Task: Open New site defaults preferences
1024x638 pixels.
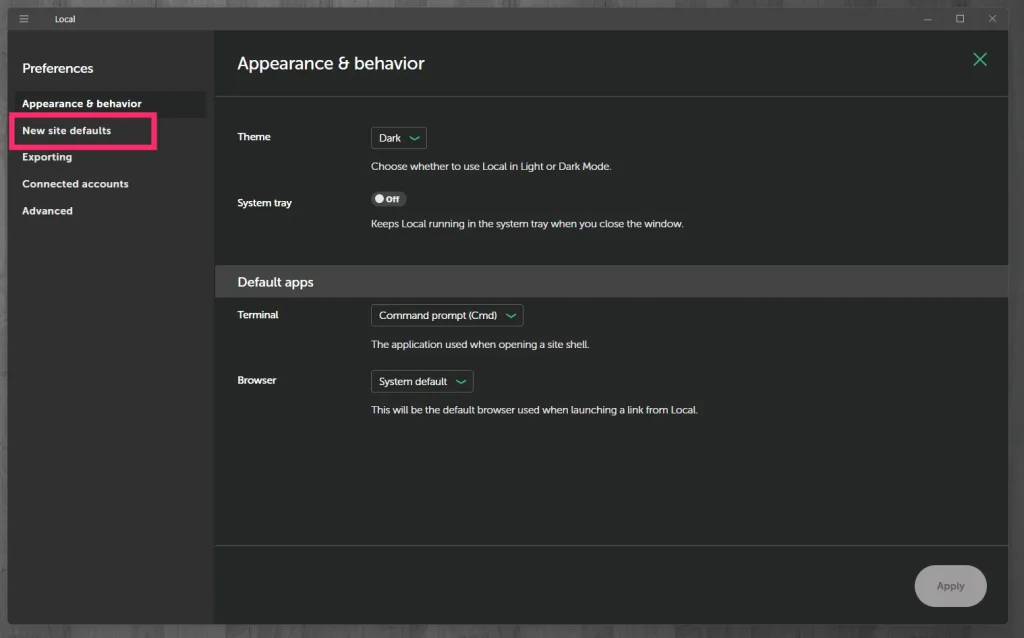Action: 67,131
